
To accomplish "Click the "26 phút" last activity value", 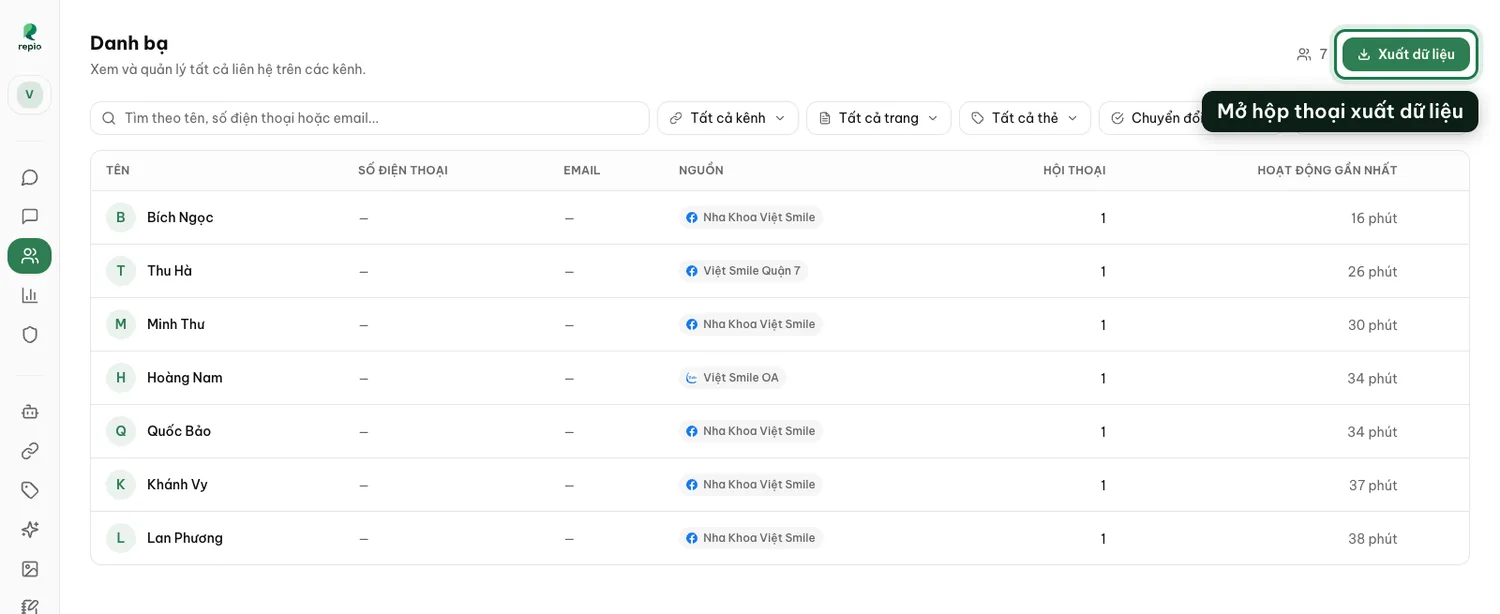I will [1373, 272].
